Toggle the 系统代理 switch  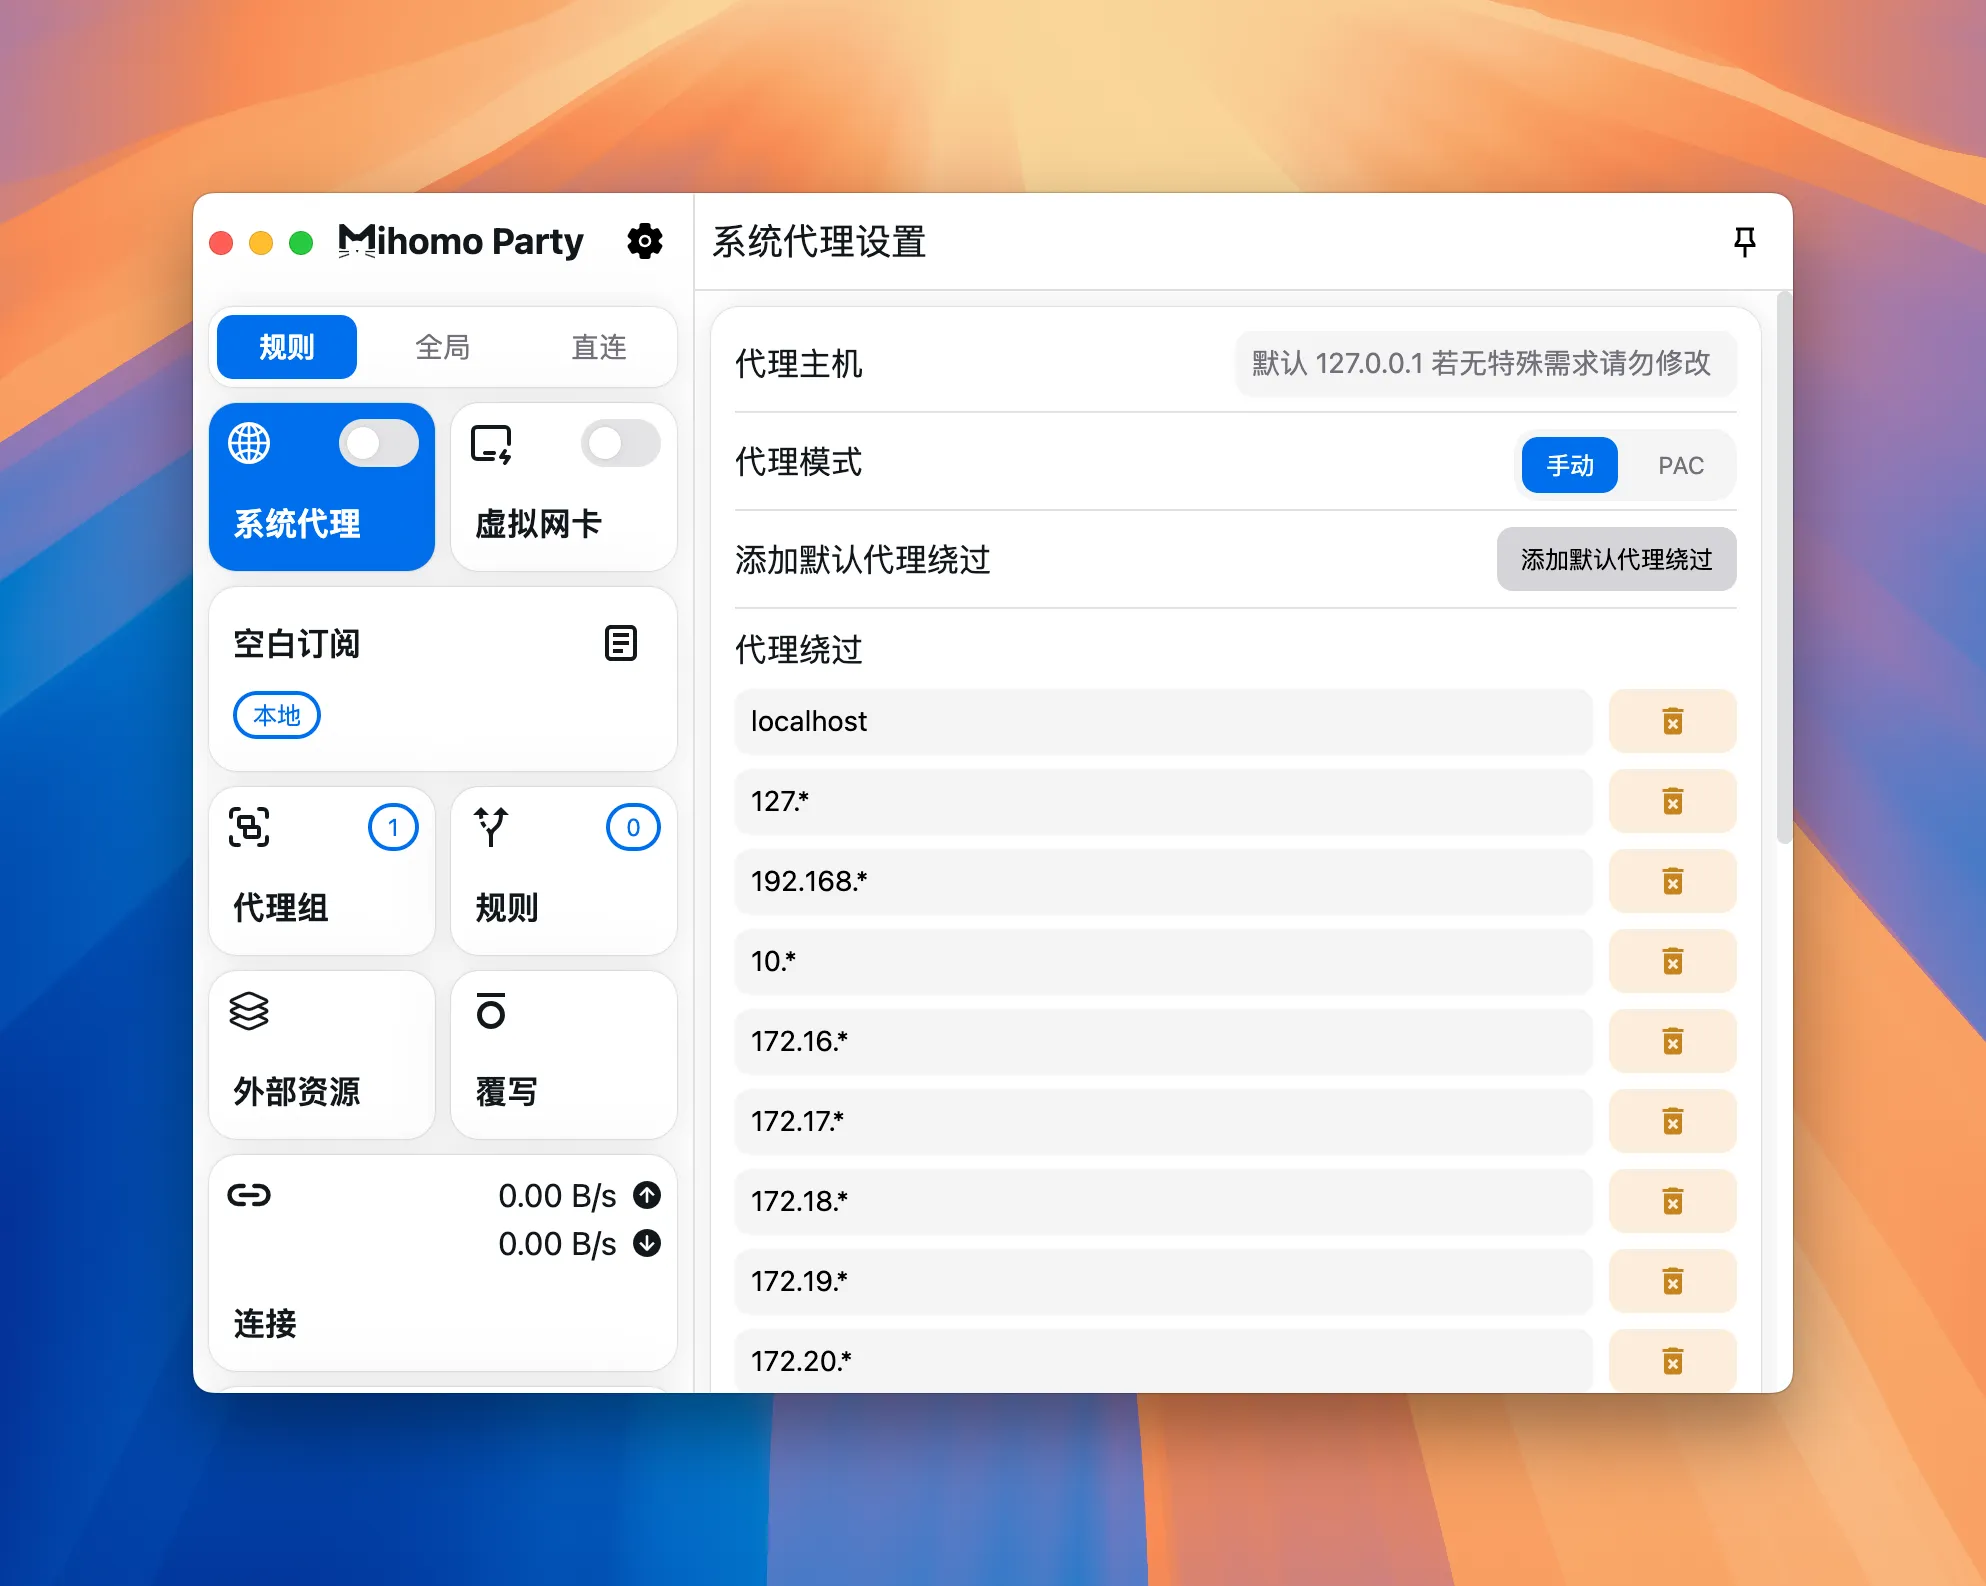click(x=378, y=443)
